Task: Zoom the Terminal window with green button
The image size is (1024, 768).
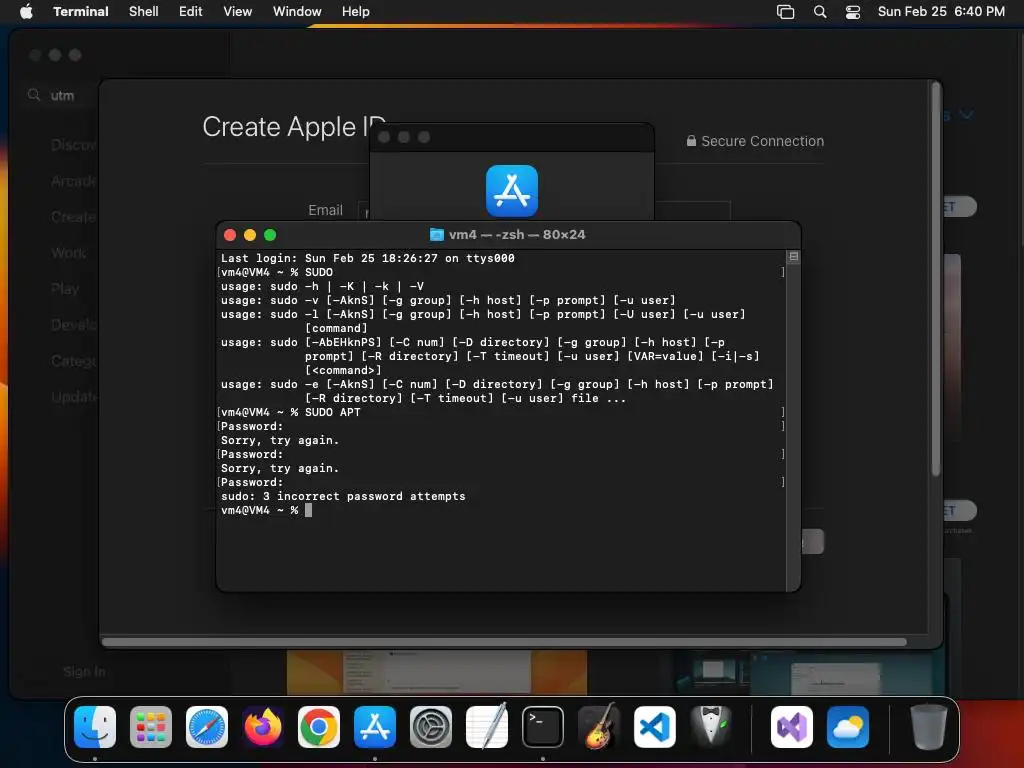Action: click(x=270, y=235)
